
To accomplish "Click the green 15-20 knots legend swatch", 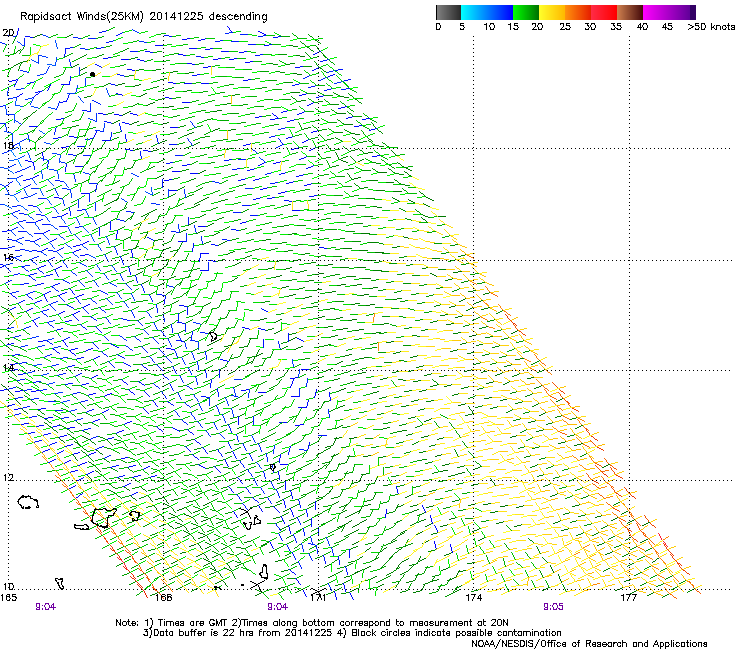I will (526, 12).
